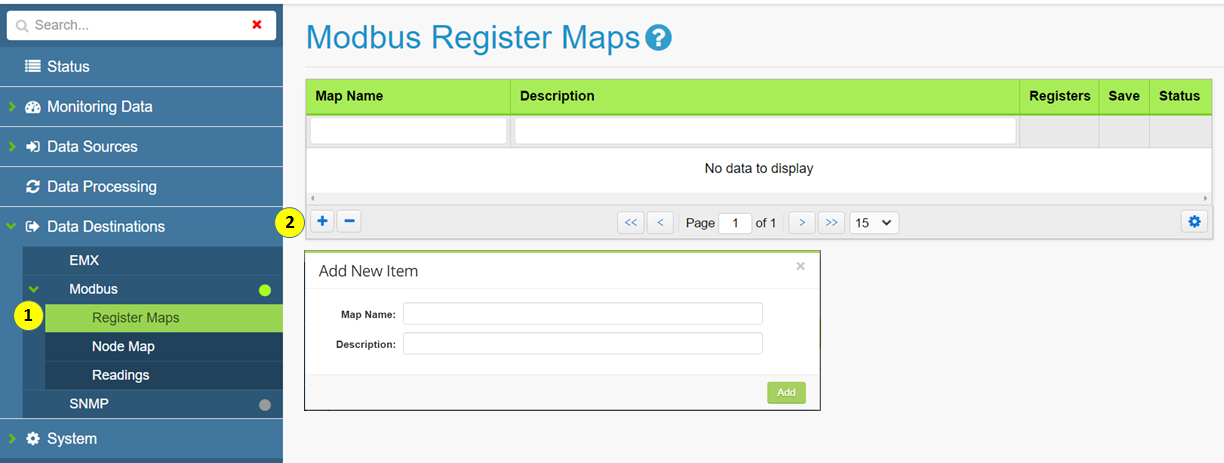This screenshot has height=463, width=1224.
Task: Expand the Monitoring Data menu
Action: click(99, 107)
